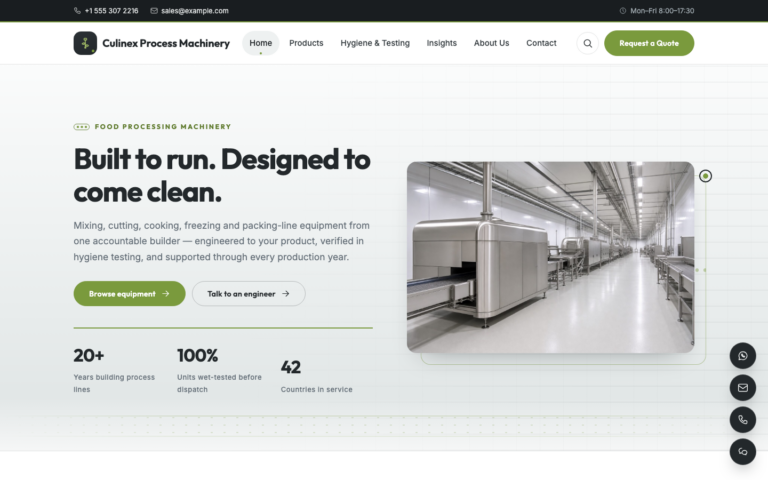Click the 100% statistic
This screenshot has width=768, height=480.
197,356
